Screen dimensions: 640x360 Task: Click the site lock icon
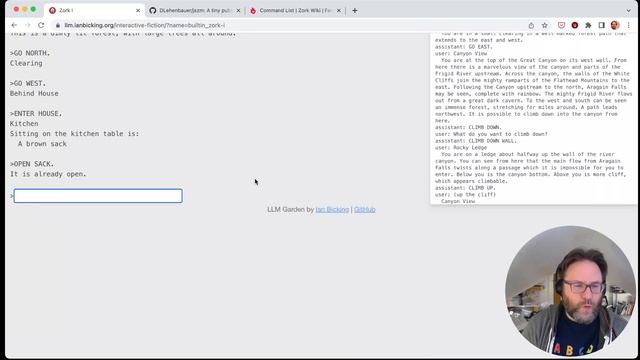pos(58,25)
